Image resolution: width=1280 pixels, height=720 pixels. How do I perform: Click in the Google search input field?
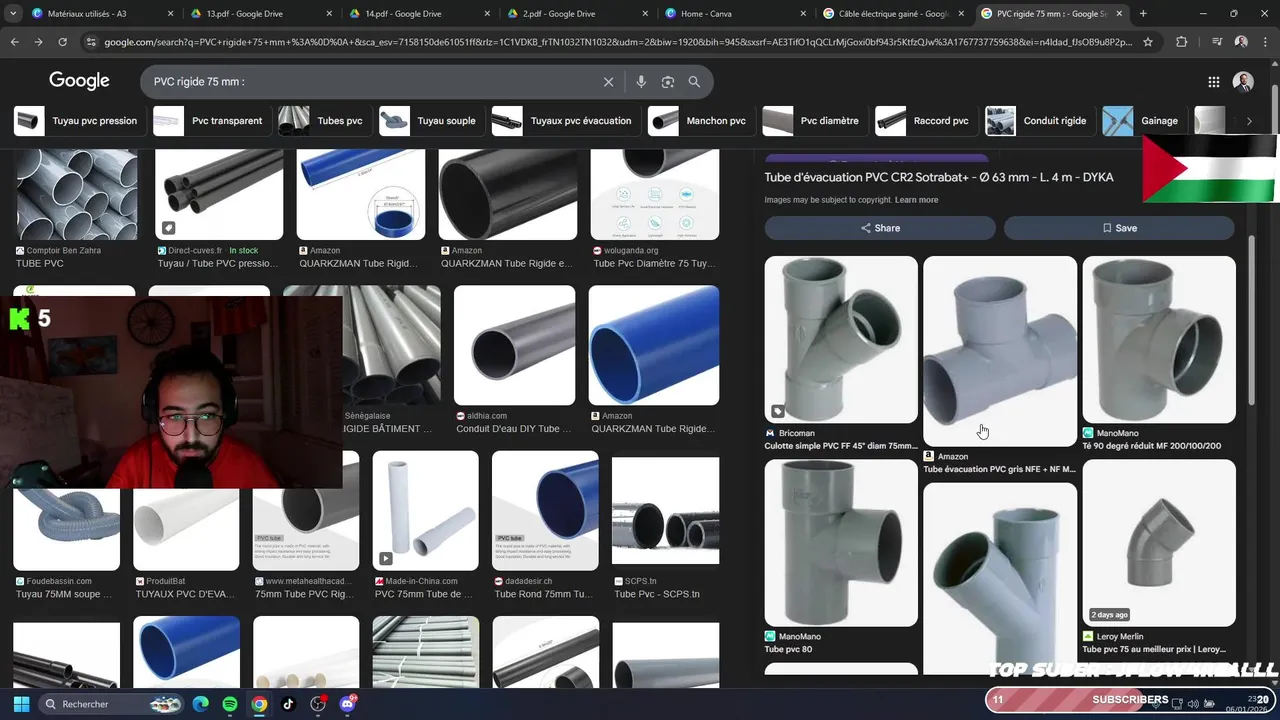click(x=370, y=82)
